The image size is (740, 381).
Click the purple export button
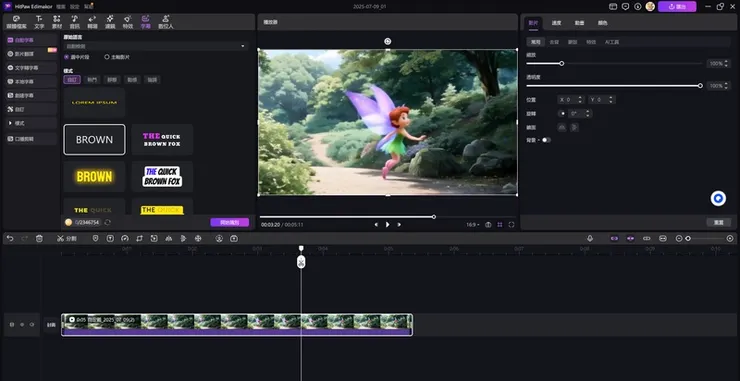tap(677, 7)
